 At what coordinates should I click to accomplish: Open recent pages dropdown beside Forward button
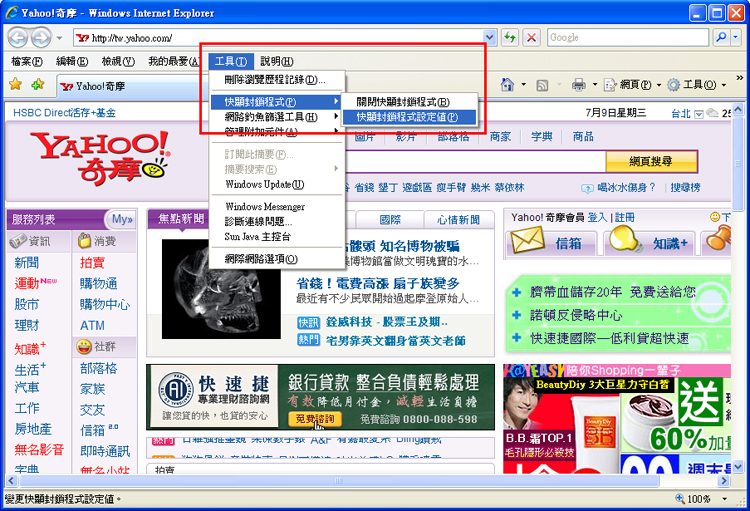(x=59, y=38)
